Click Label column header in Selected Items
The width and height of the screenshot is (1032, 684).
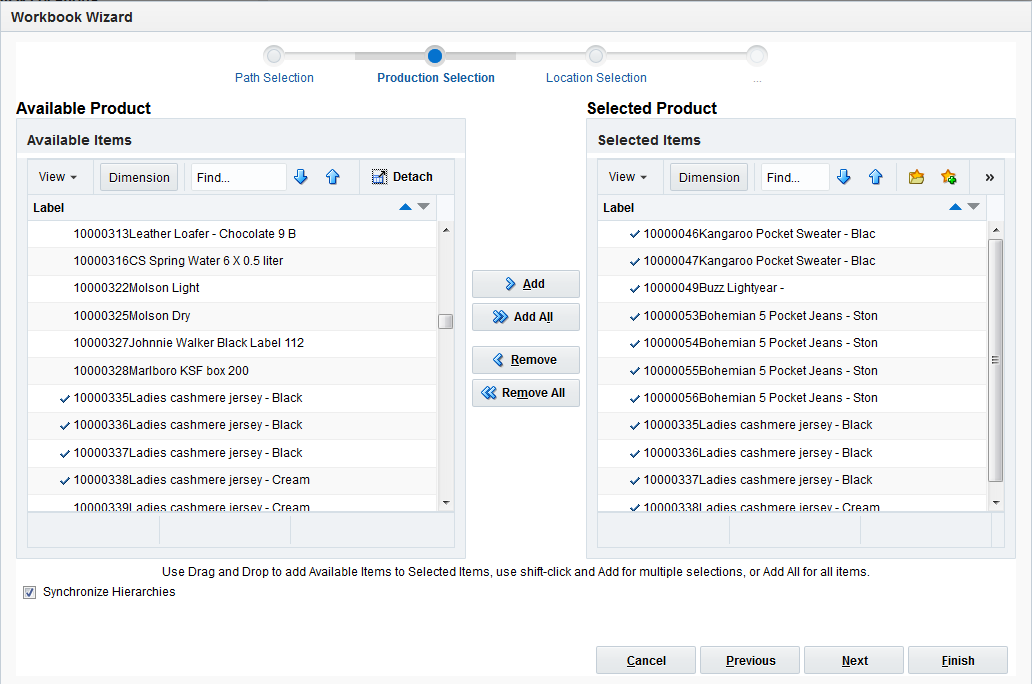(792, 207)
